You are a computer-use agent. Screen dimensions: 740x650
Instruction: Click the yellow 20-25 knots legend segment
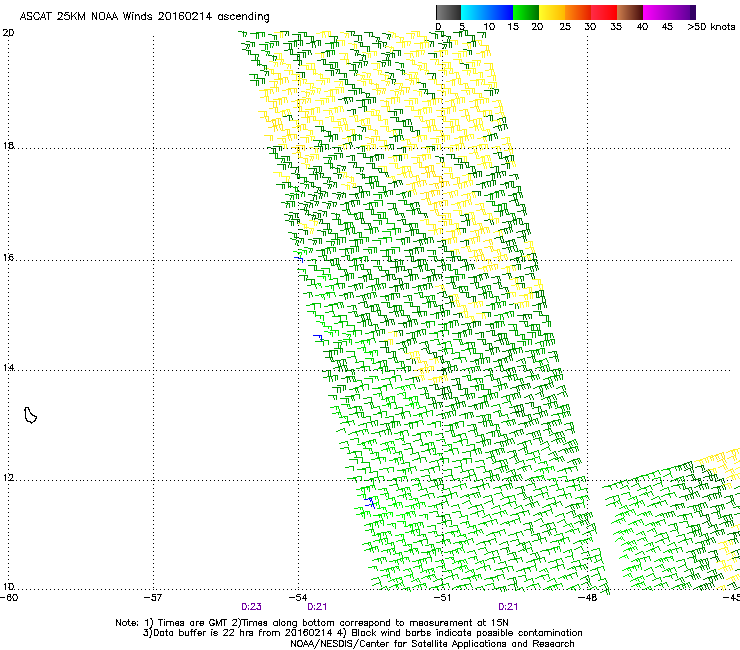click(552, 12)
